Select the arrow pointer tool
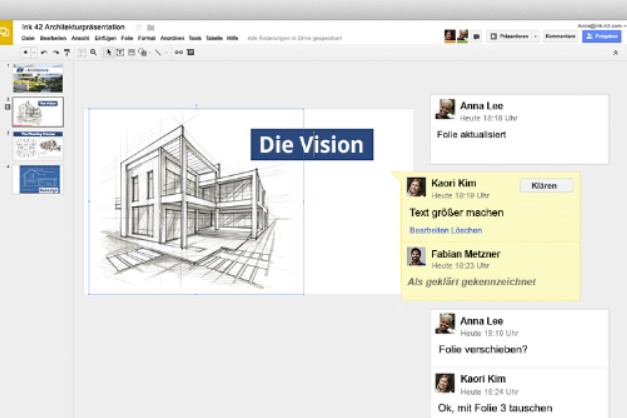This screenshot has height=418, width=627. [108, 52]
